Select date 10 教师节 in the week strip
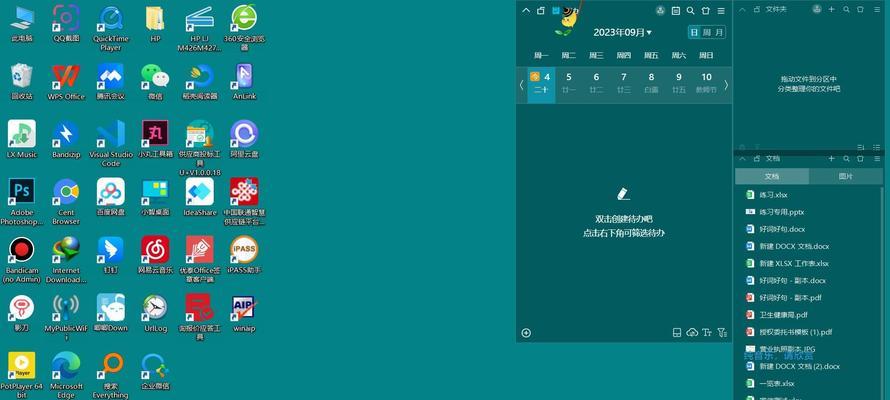 [706, 85]
